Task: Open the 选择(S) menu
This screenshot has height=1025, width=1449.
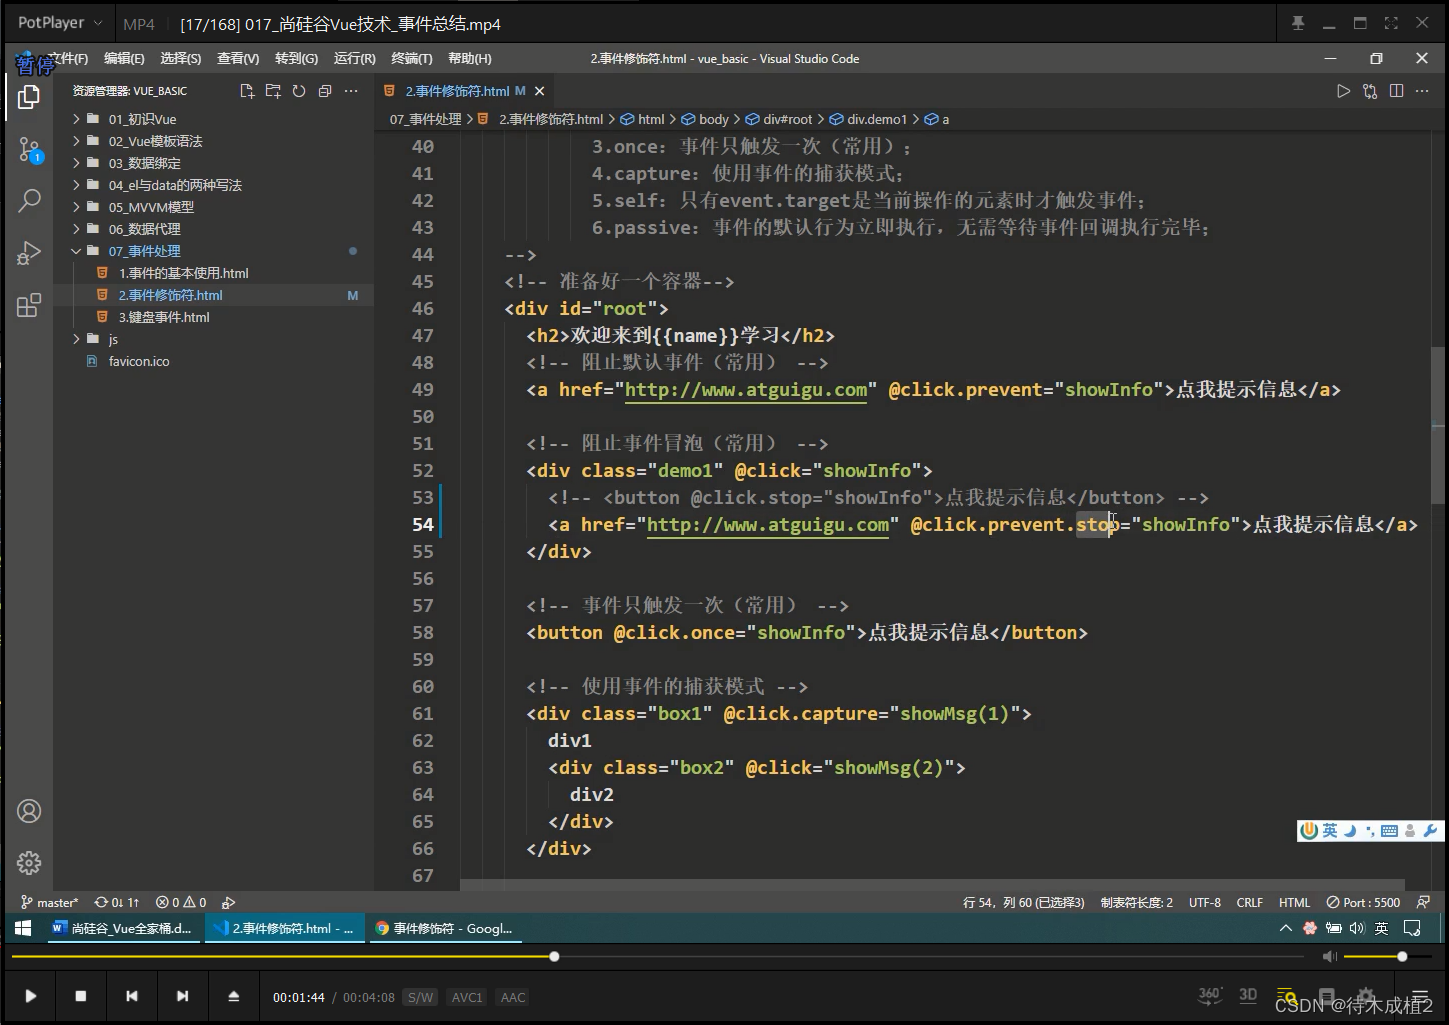Action: pos(181,58)
